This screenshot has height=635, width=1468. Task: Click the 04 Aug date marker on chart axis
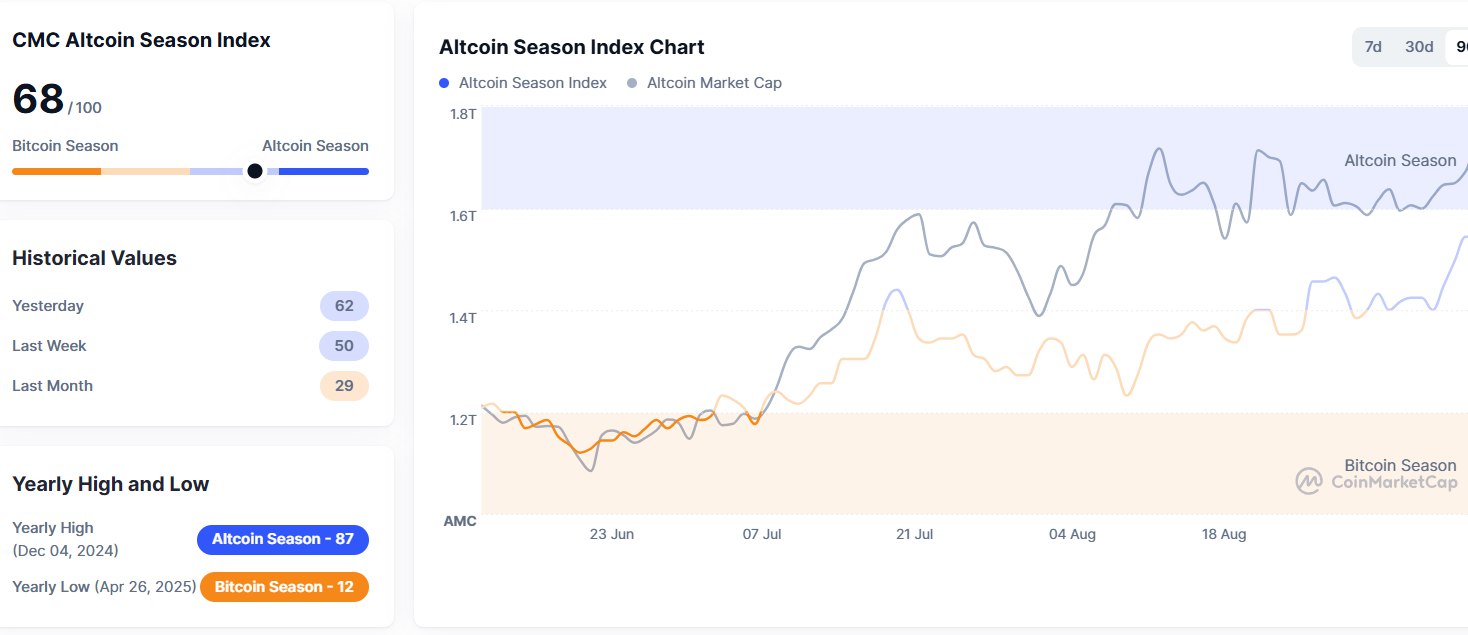[1072, 534]
